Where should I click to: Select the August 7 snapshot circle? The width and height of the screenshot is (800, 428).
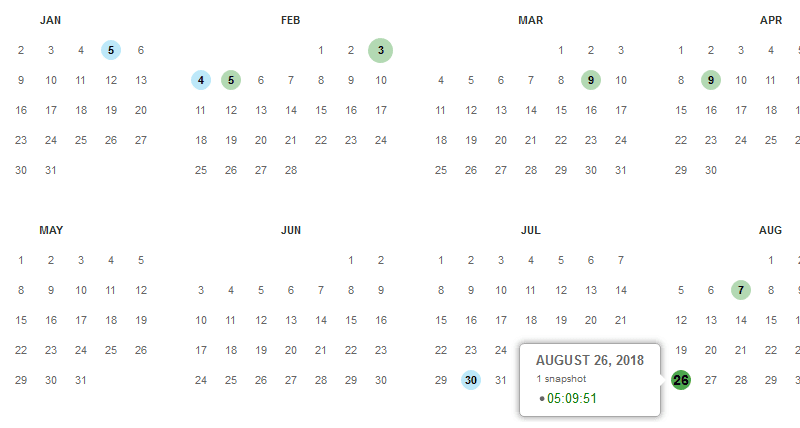pos(741,290)
